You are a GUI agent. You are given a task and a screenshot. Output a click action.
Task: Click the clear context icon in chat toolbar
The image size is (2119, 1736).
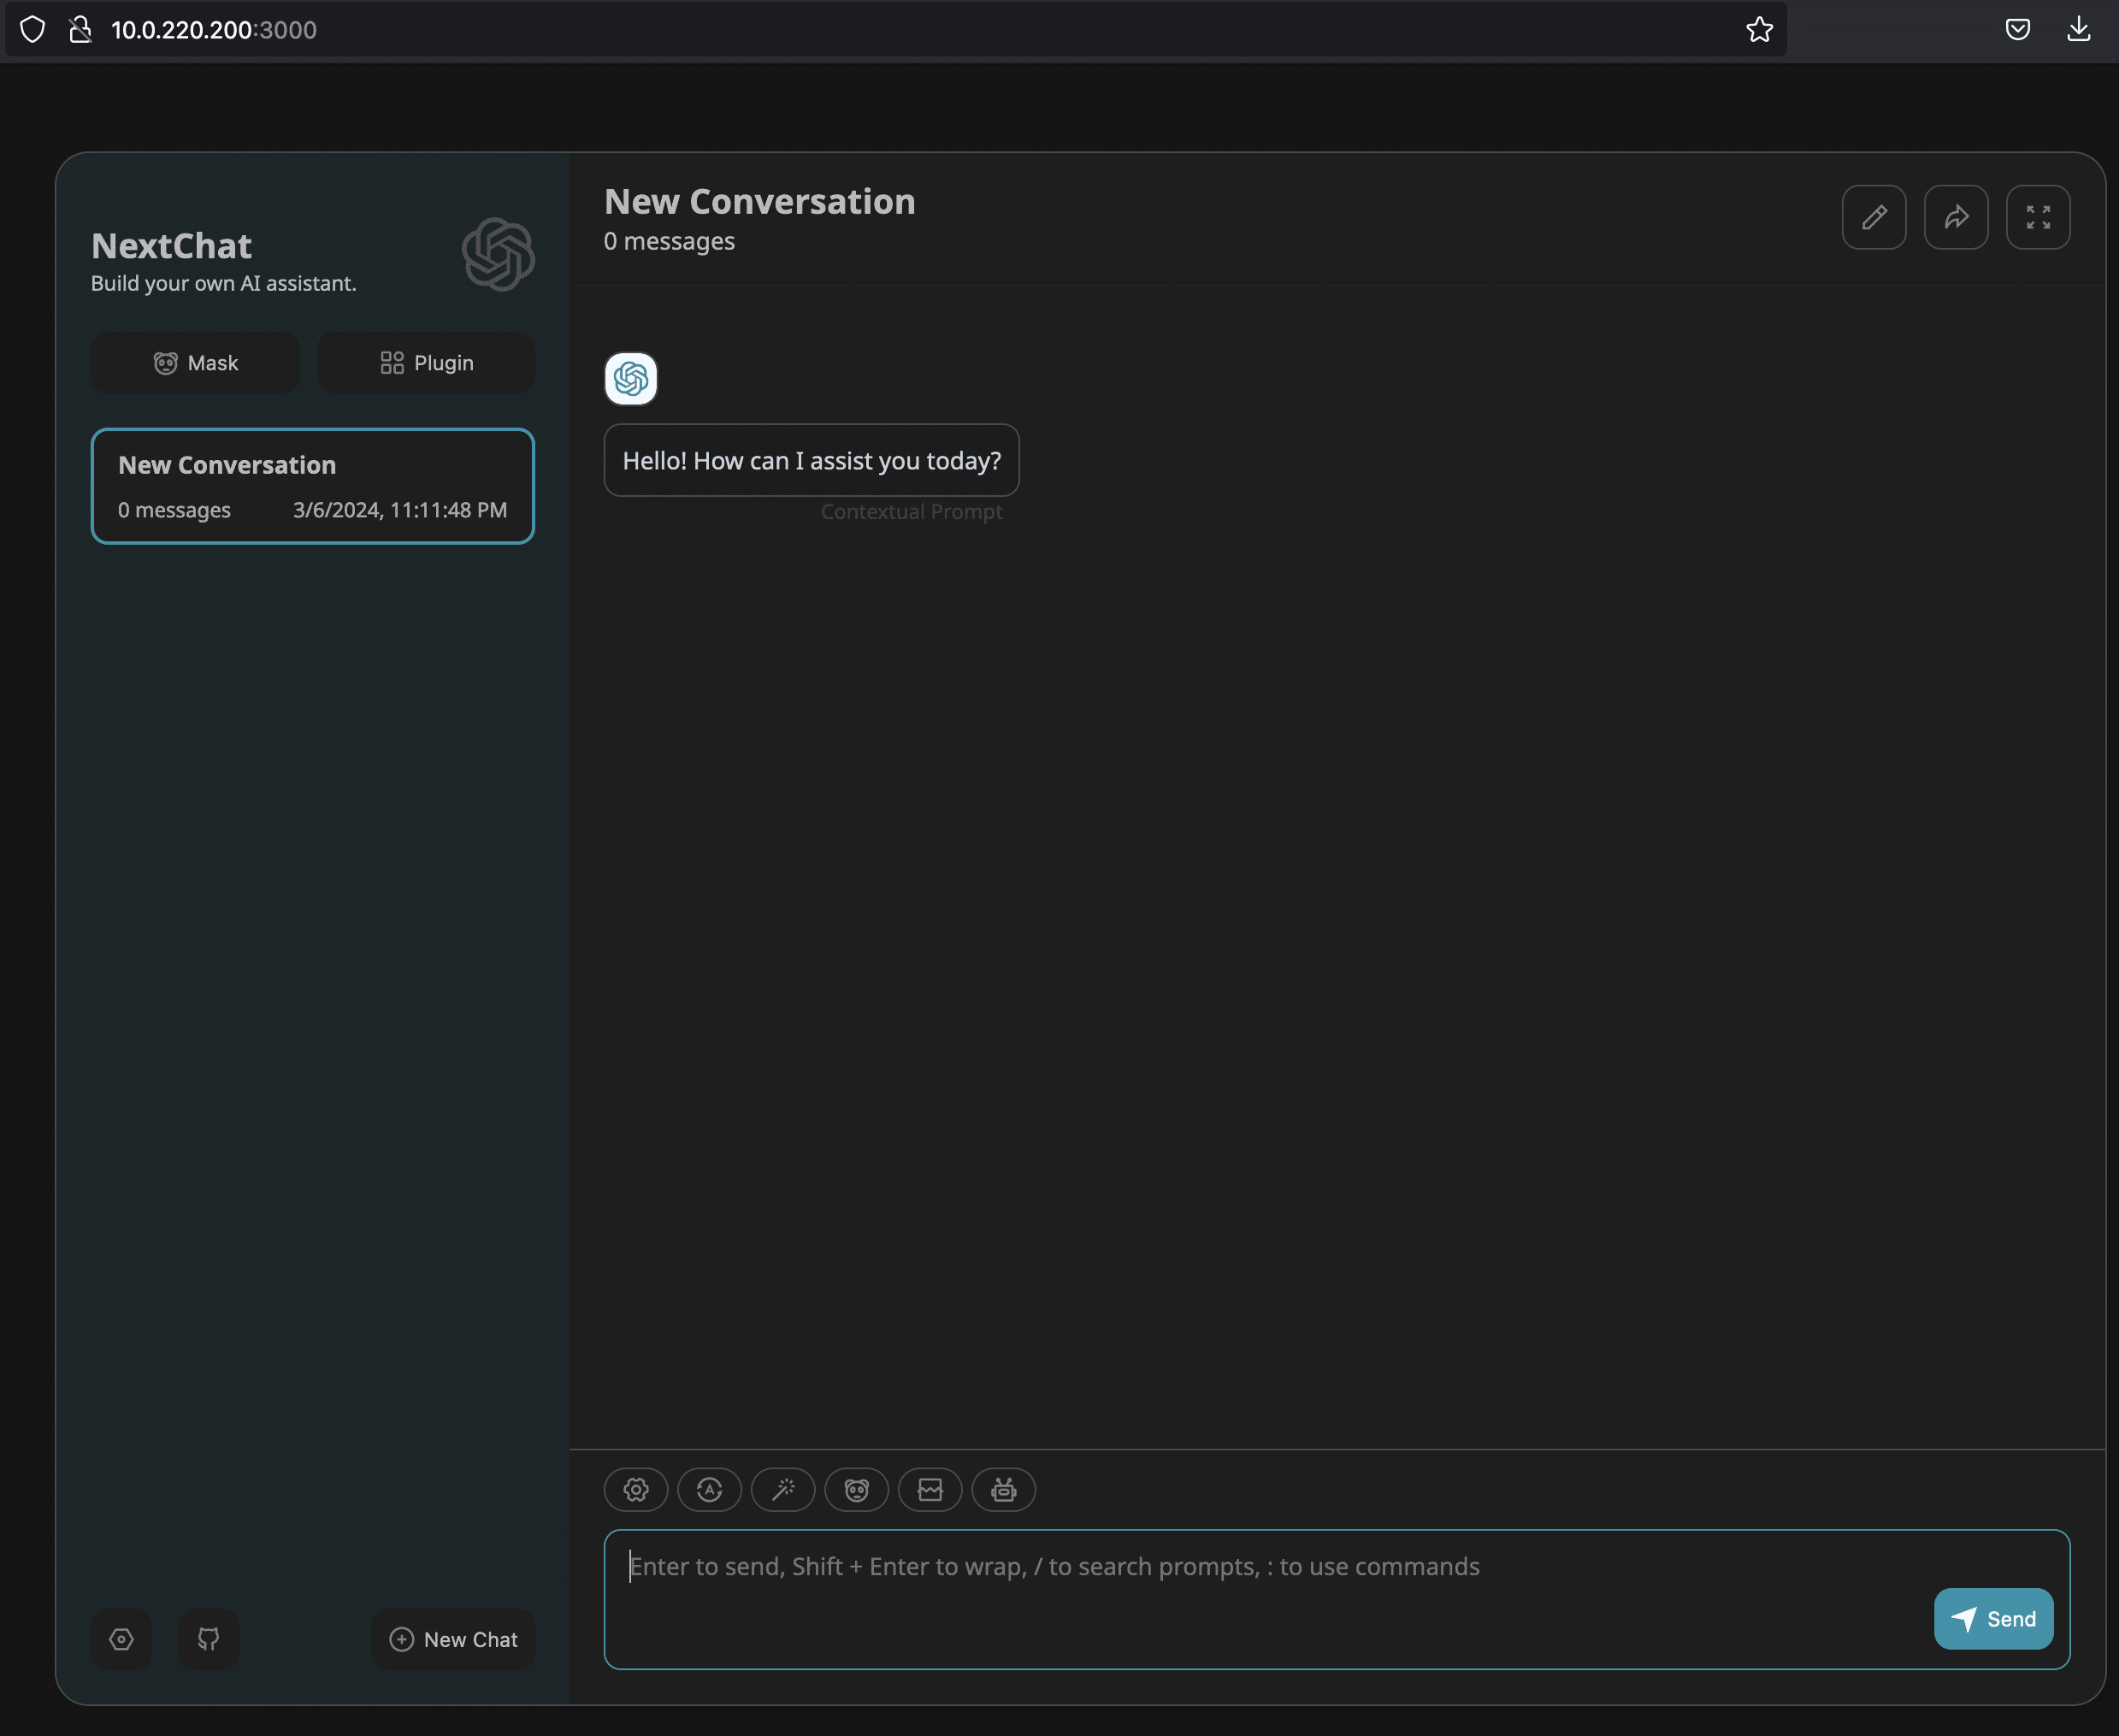click(x=930, y=1489)
